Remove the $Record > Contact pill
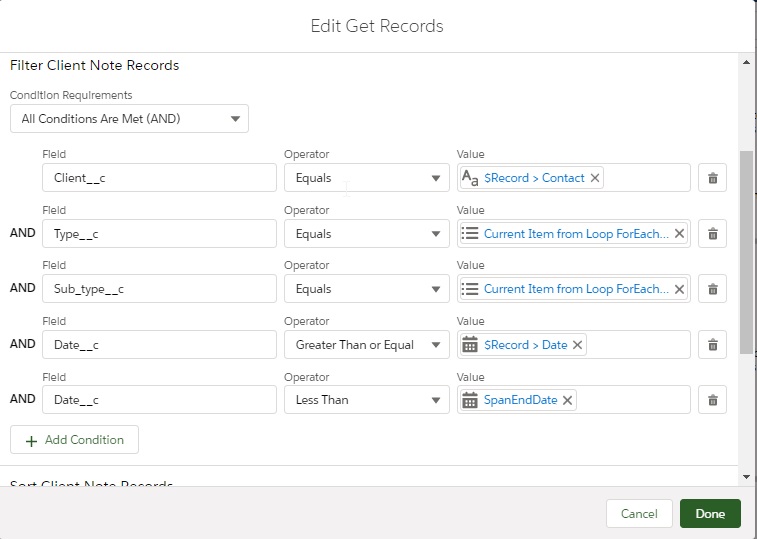 (595, 178)
